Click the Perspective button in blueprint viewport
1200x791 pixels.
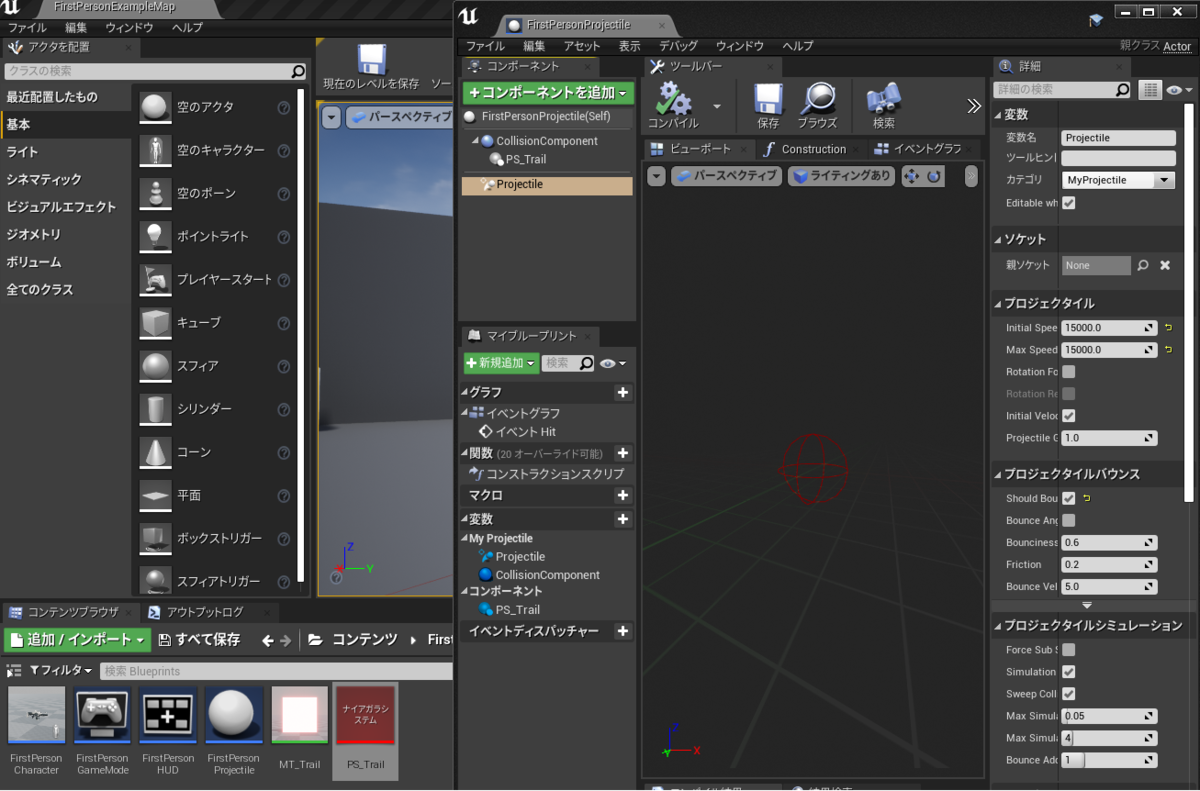point(726,176)
